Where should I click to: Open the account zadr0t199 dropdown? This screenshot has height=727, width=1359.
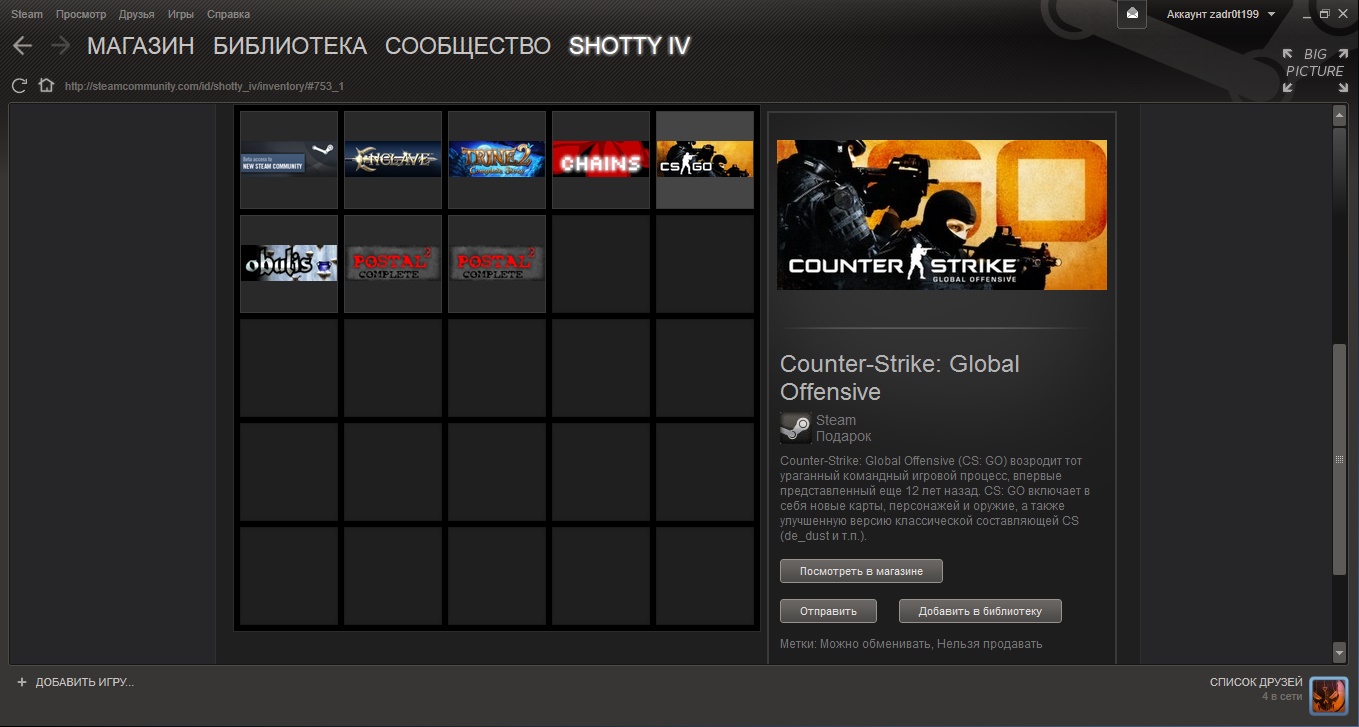click(1221, 14)
